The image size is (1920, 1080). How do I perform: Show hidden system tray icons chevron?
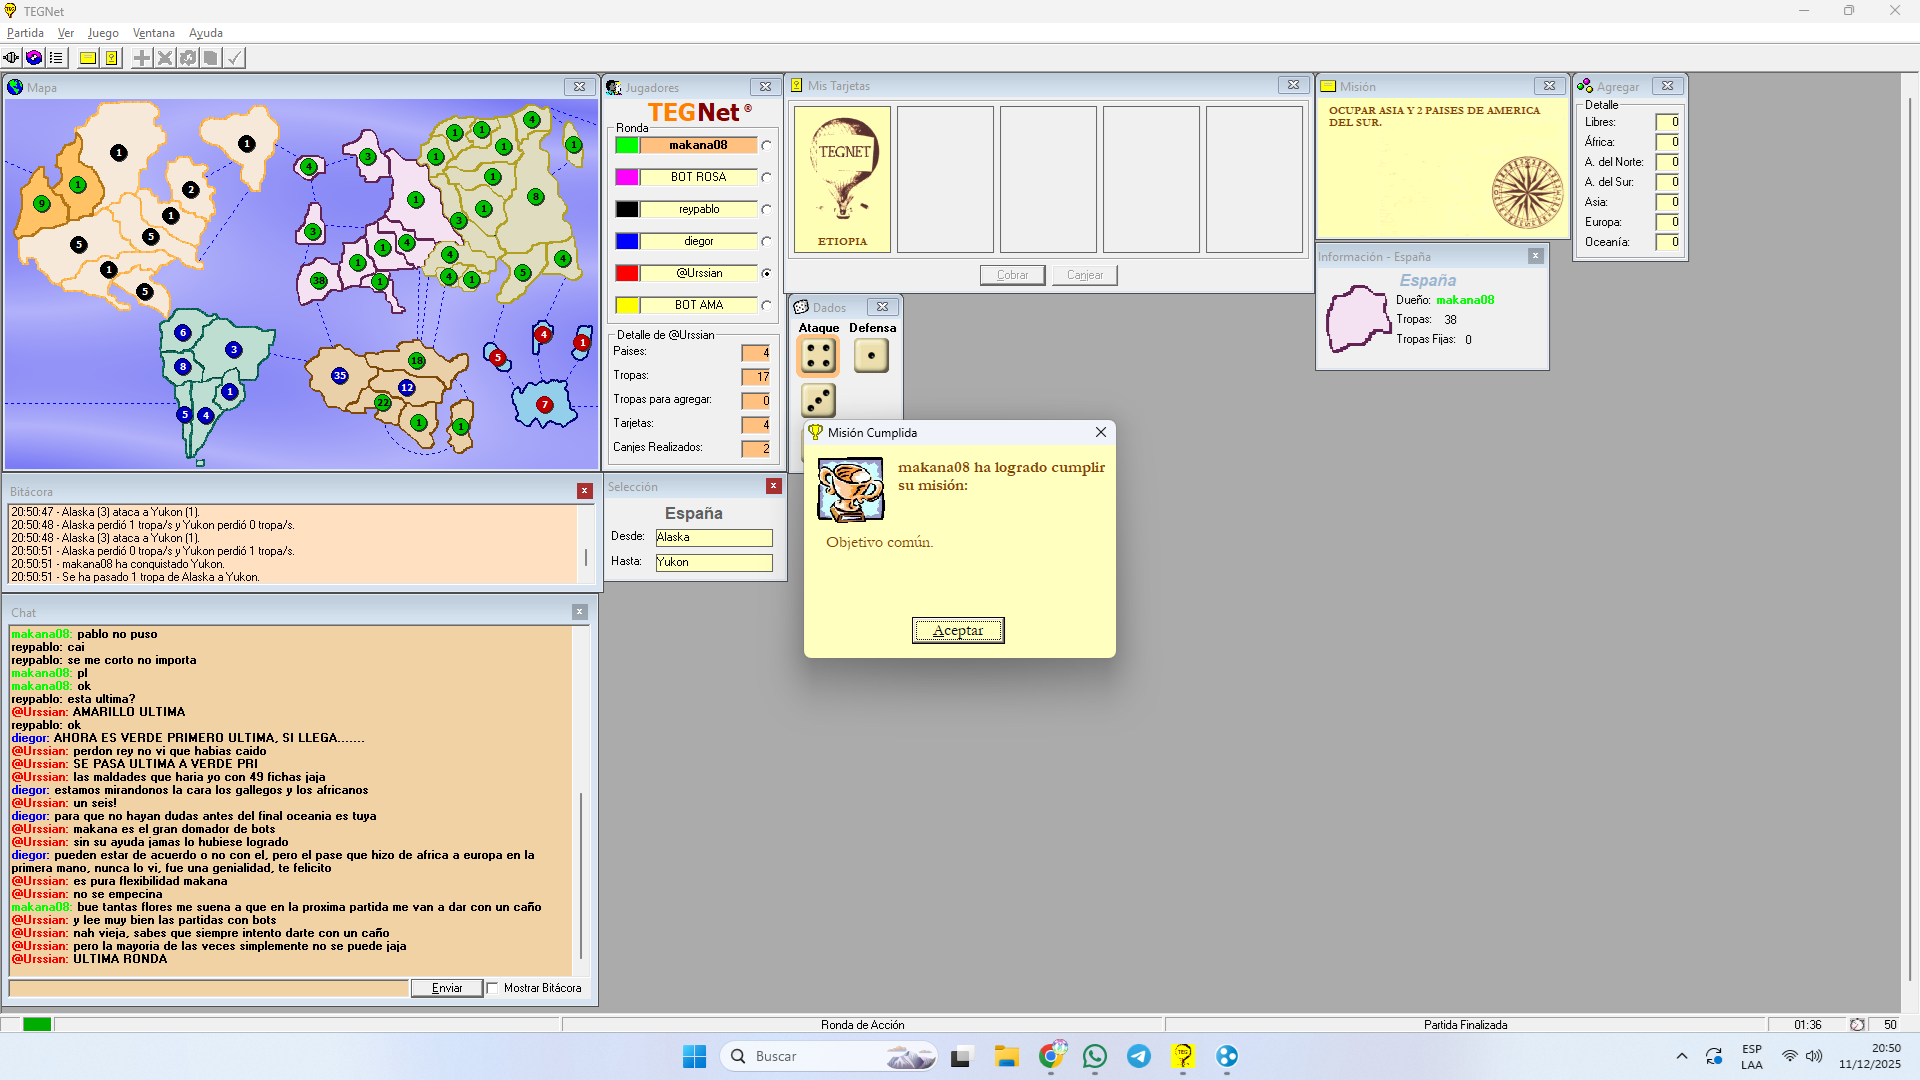tap(1681, 1056)
